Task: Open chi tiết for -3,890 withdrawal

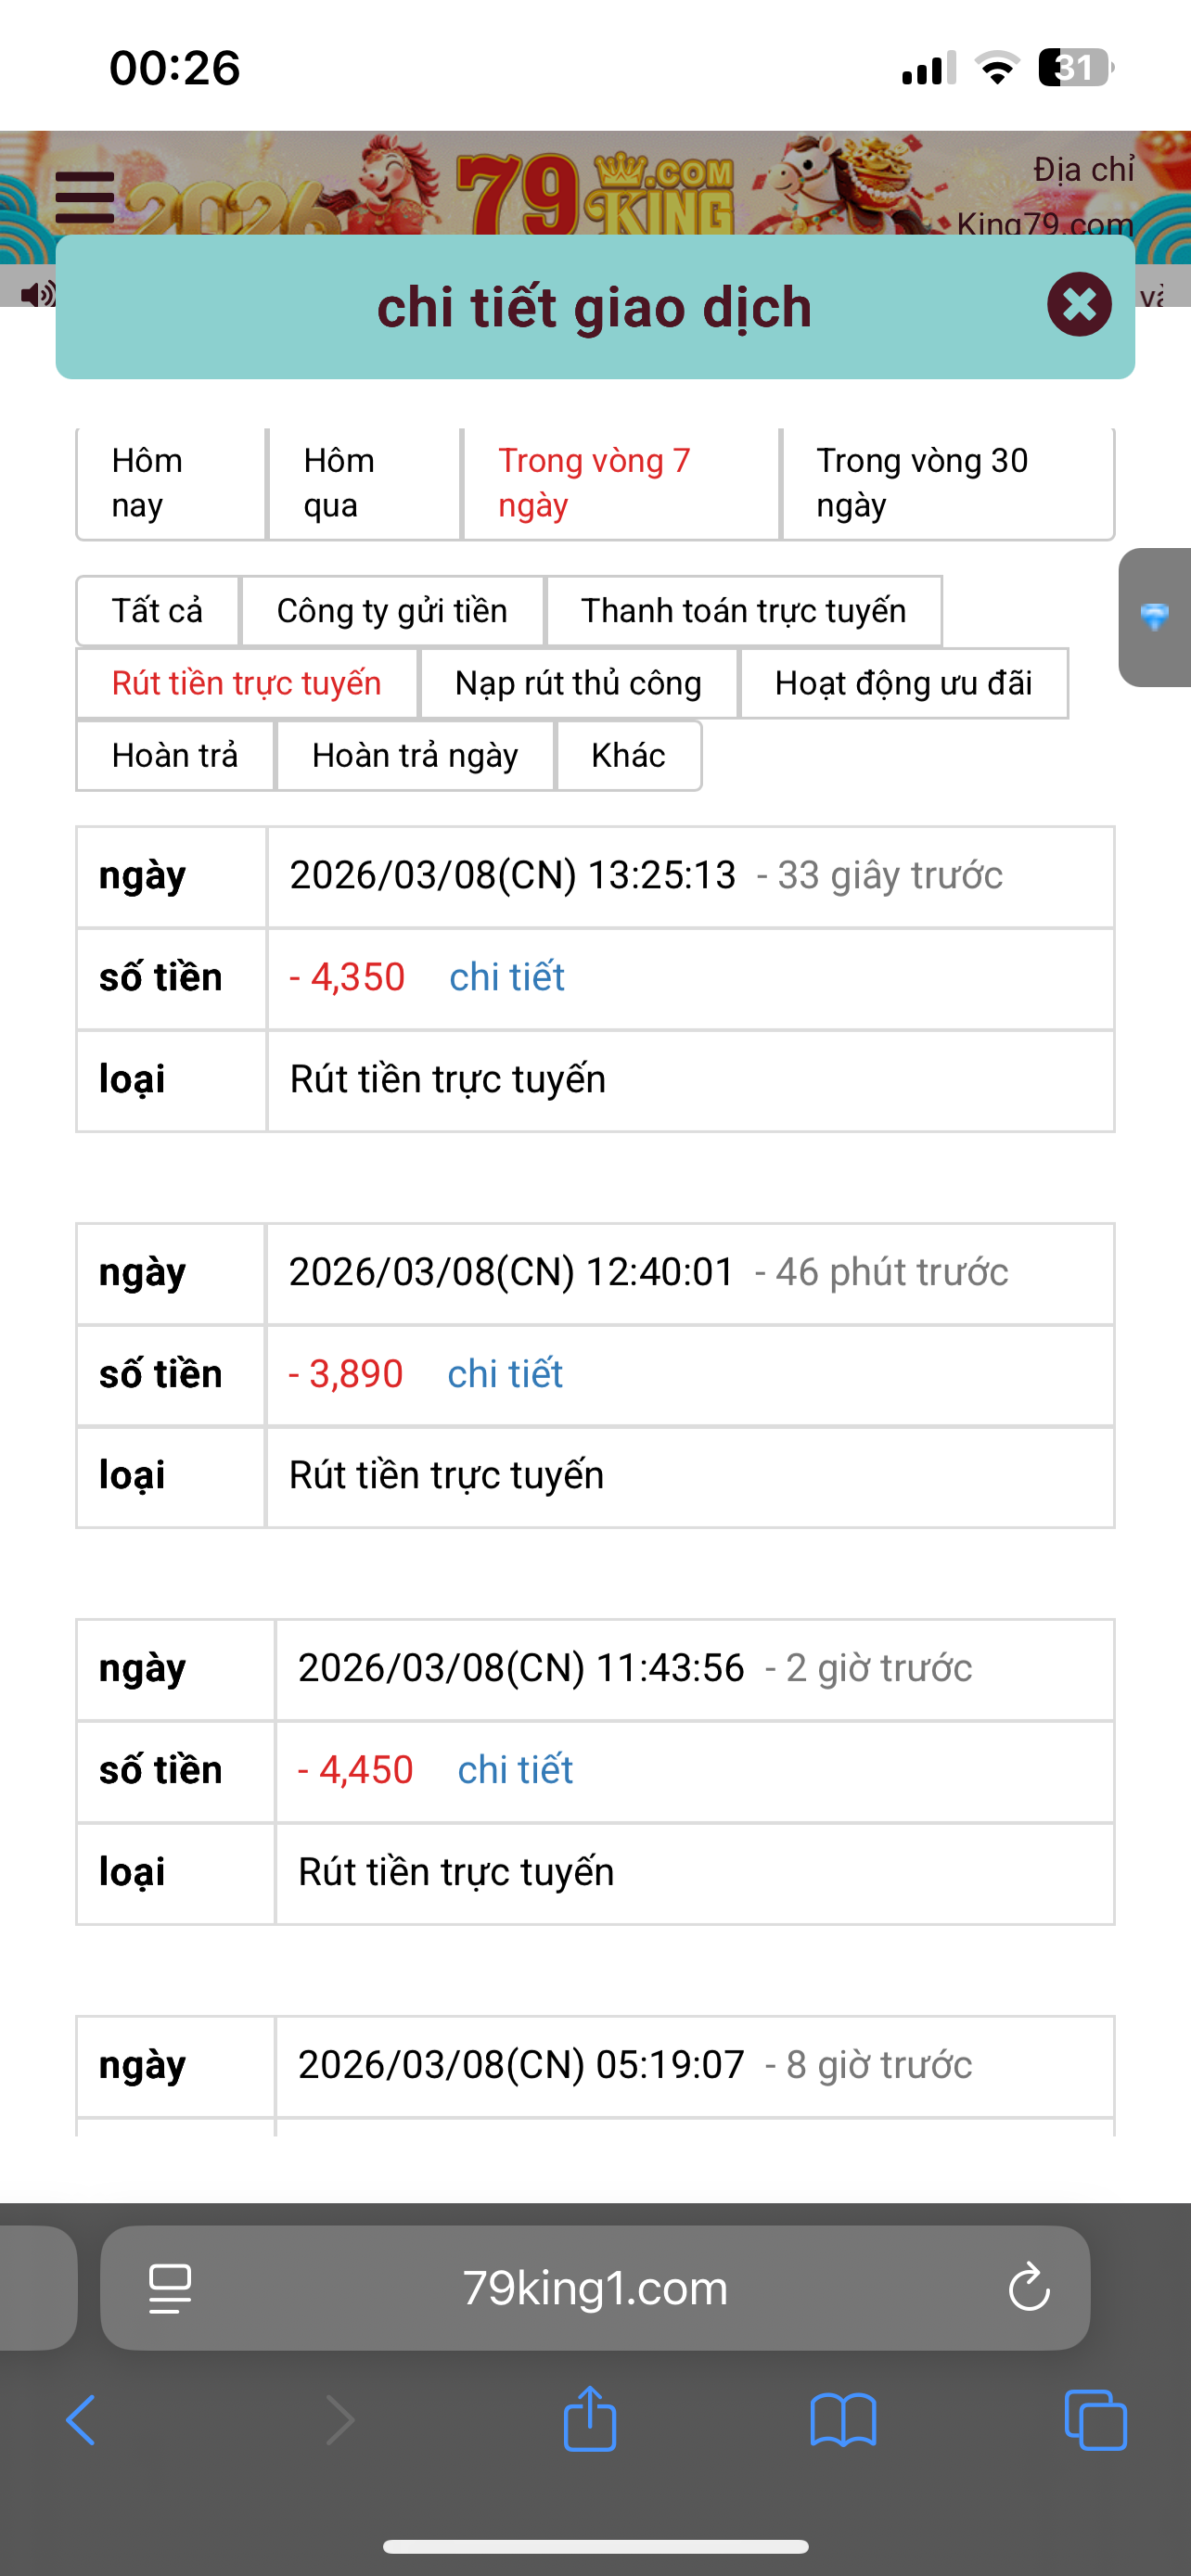Action: click(x=505, y=1374)
